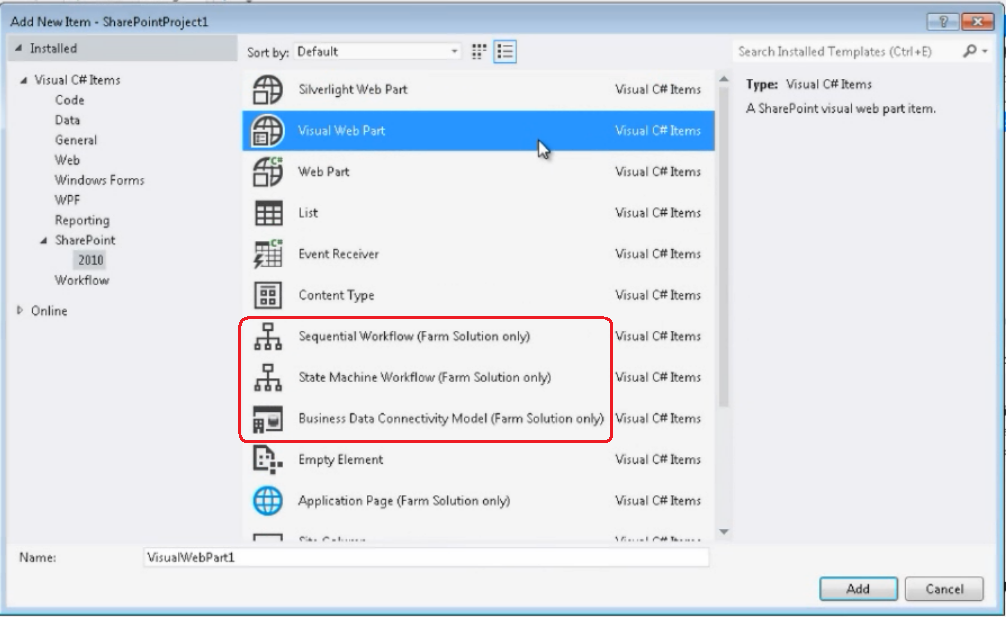Image resolution: width=1006 pixels, height=617 pixels.
Task: Click the template list scroll down arrow
Action: coord(724,532)
